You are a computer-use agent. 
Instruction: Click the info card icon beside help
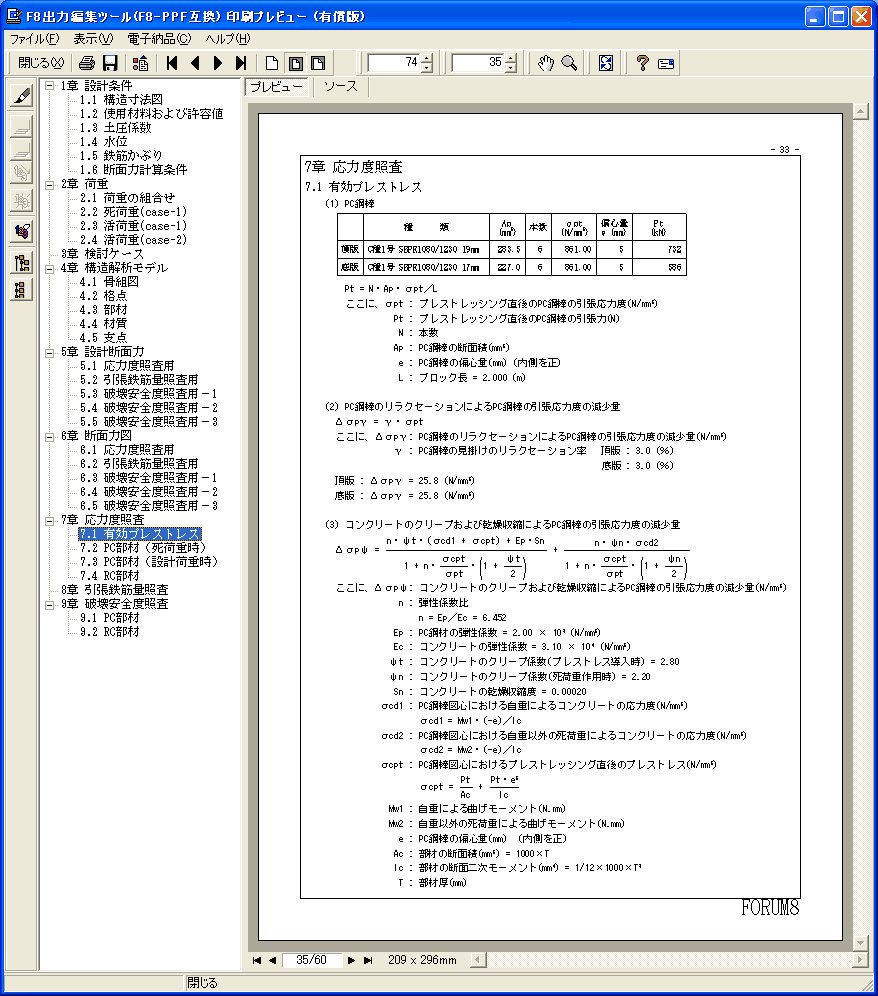coord(666,63)
